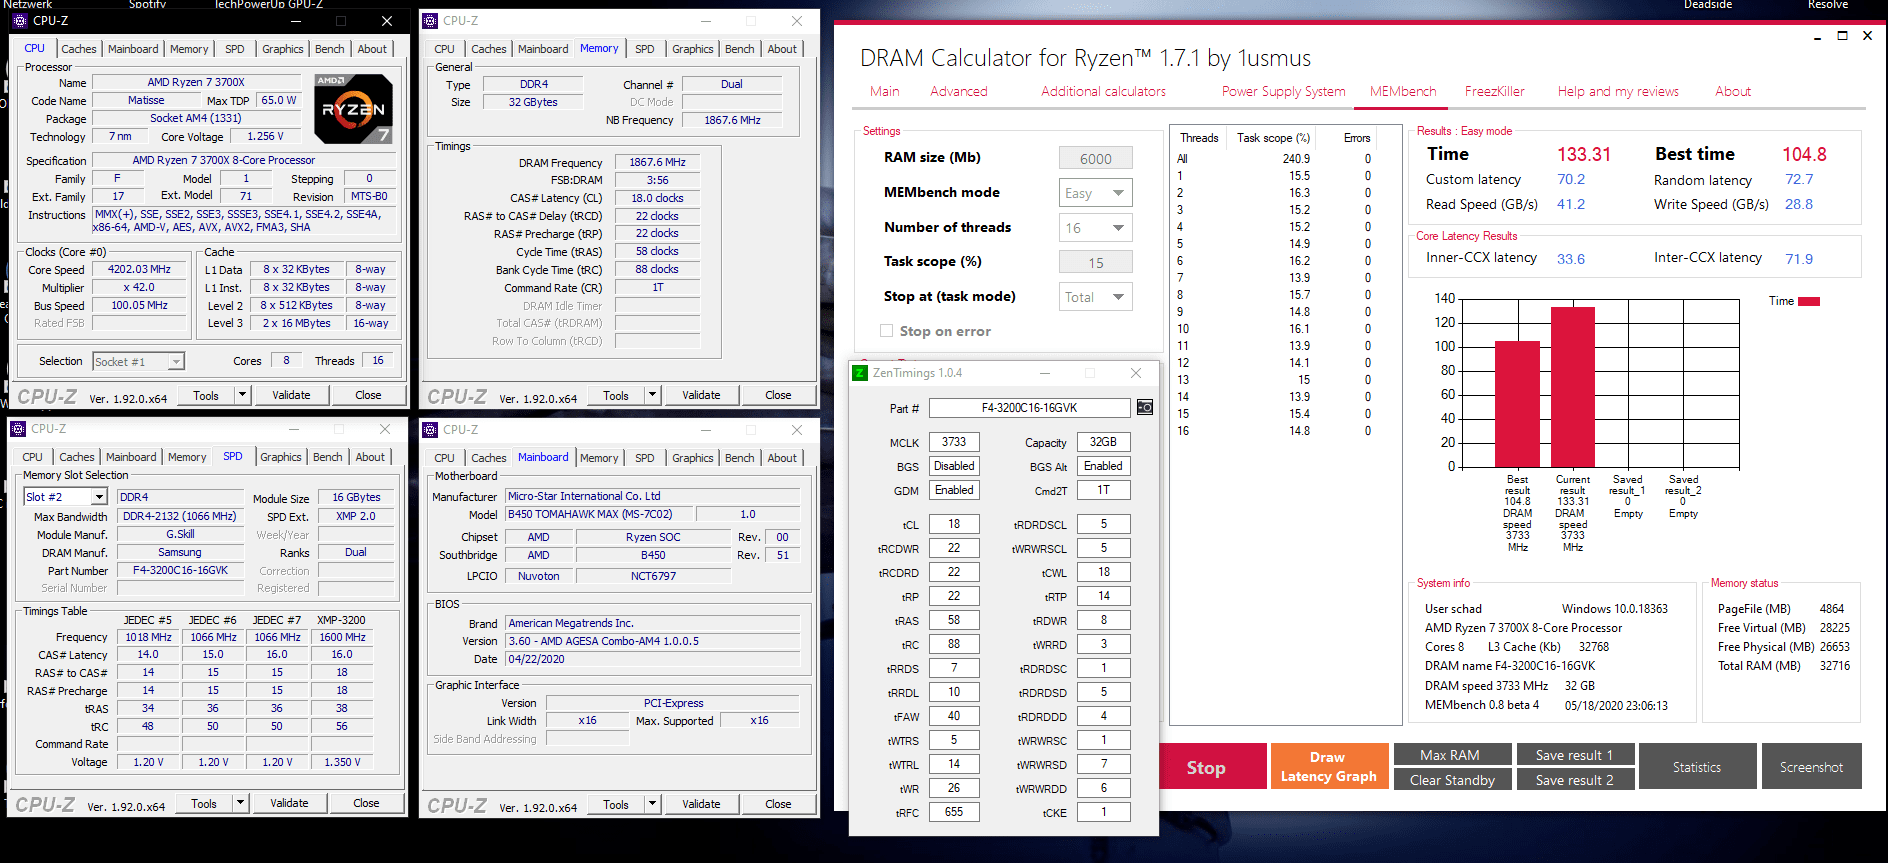Expand Tools arrow in CPU-Z Mainboard window
The width and height of the screenshot is (1888, 863).
(x=652, y=804)
